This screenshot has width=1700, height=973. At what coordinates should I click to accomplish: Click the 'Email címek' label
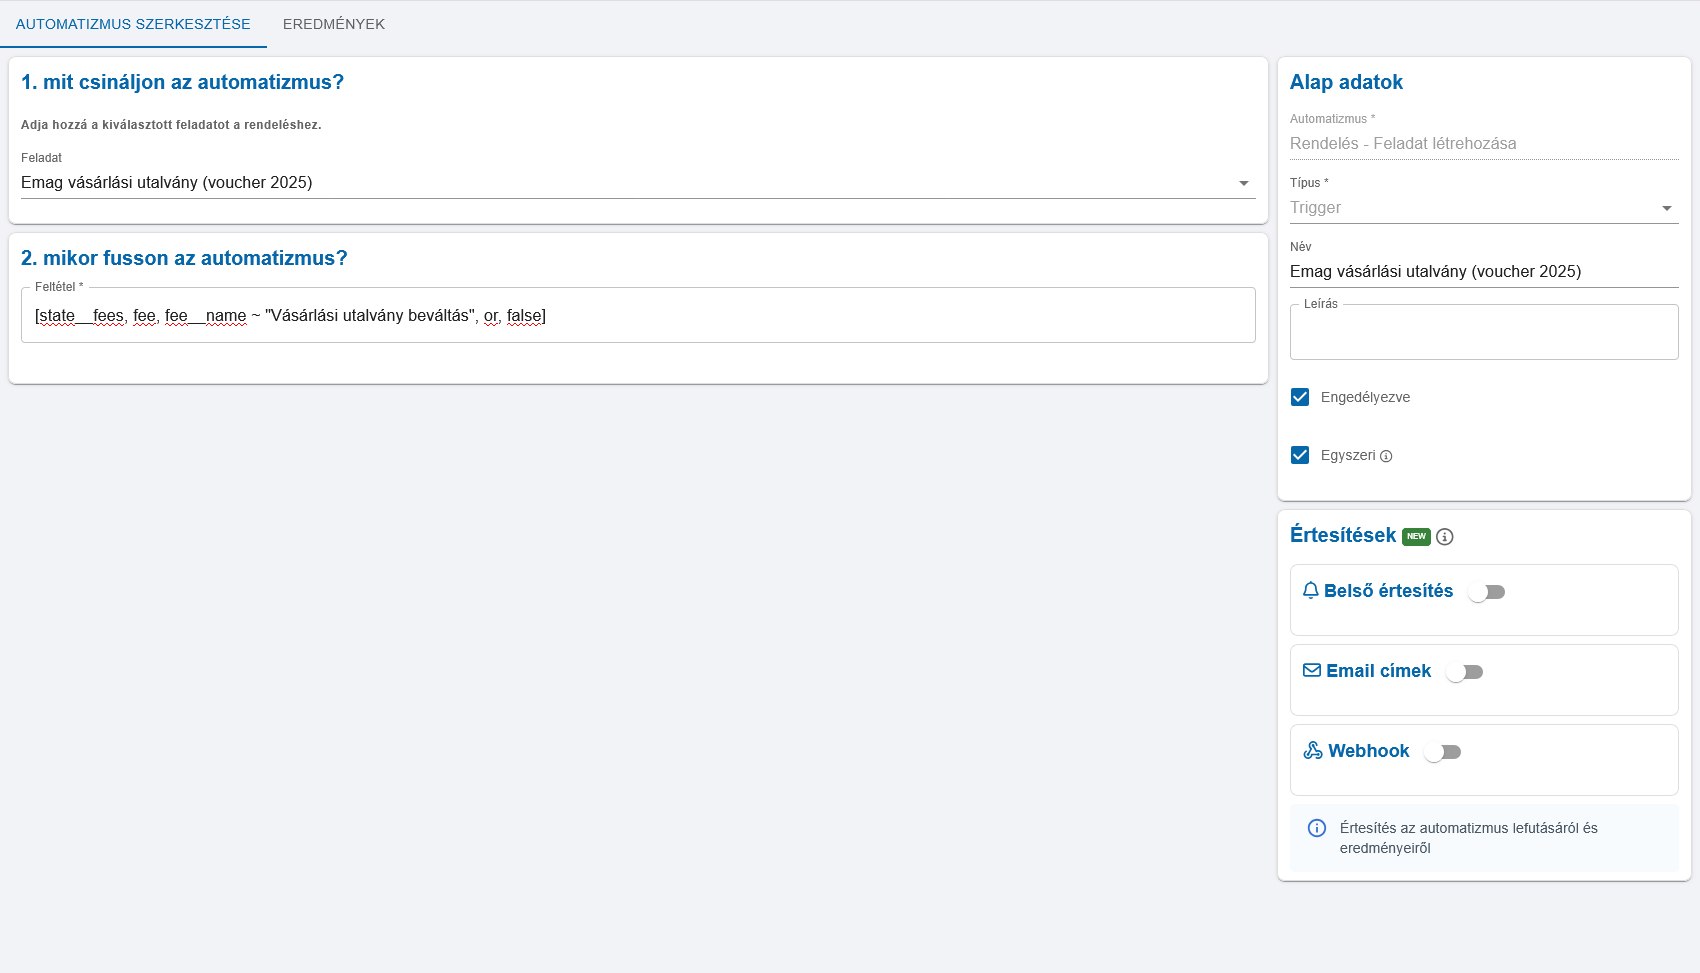(1378, 671)
